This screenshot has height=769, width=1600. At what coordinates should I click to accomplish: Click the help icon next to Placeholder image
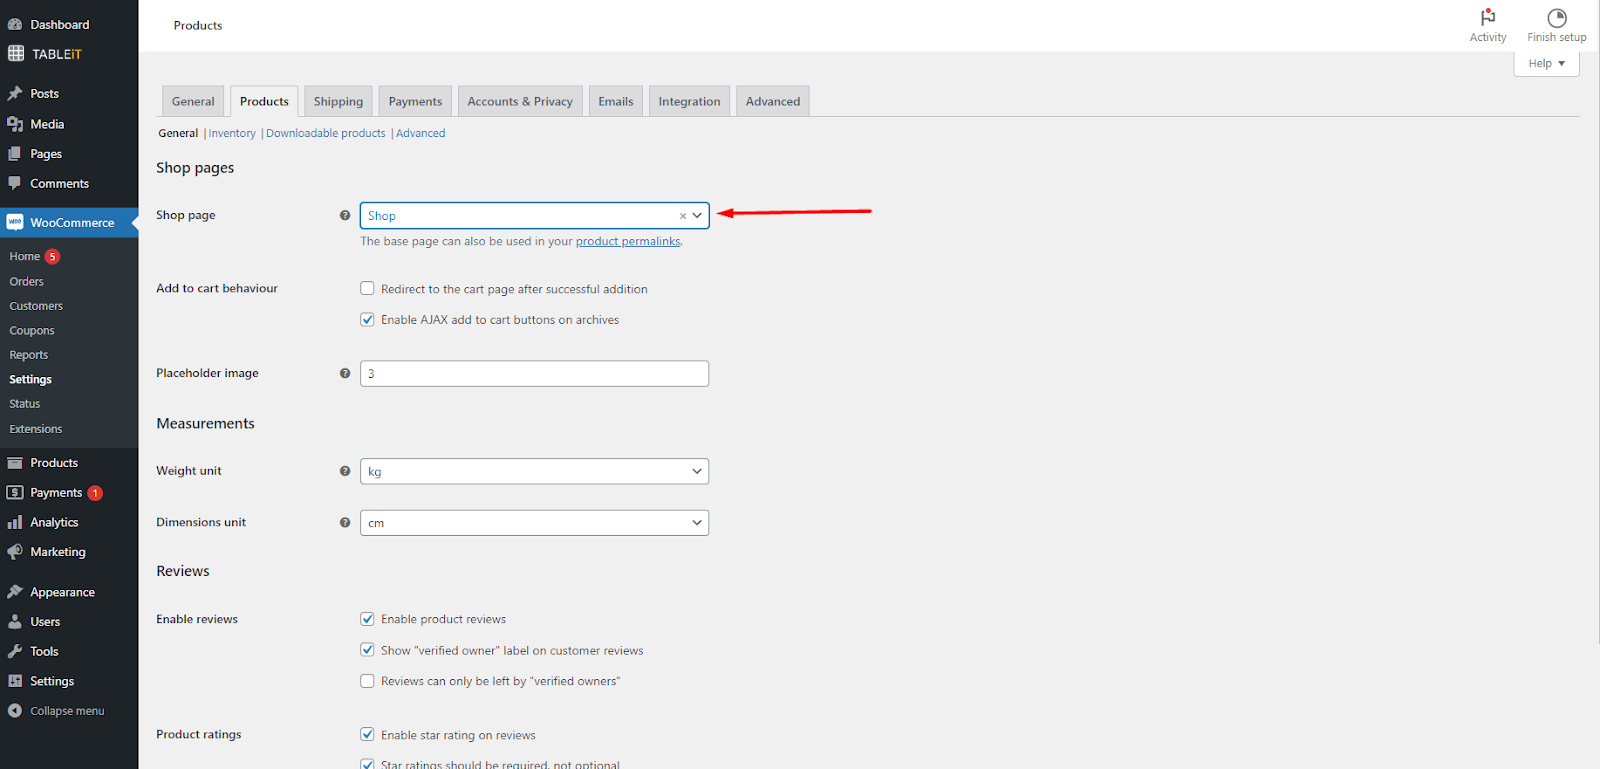click(345, 373)
